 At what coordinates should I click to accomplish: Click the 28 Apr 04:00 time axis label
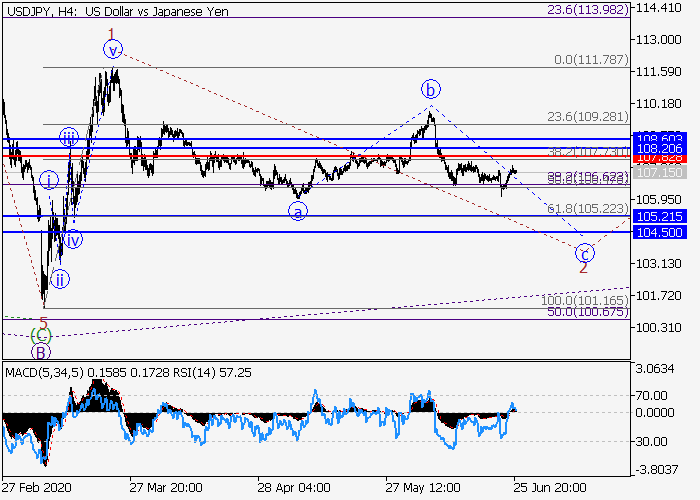click(294, 487)
